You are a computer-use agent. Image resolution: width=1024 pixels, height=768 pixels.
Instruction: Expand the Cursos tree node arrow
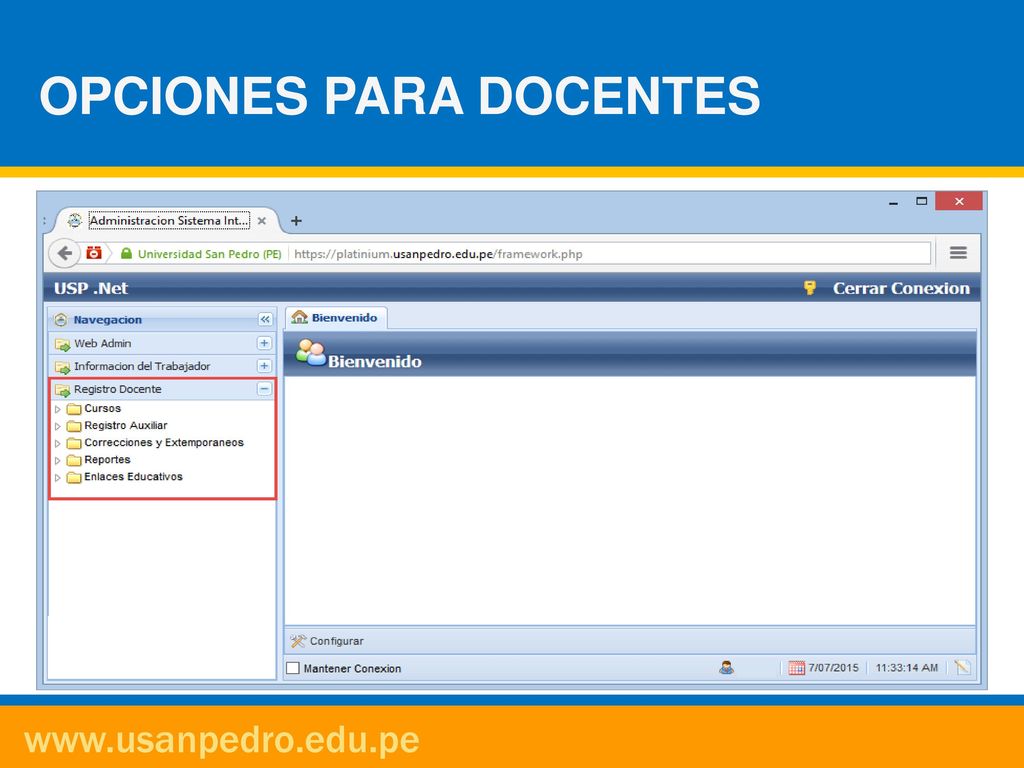click(x=57, y=409)
